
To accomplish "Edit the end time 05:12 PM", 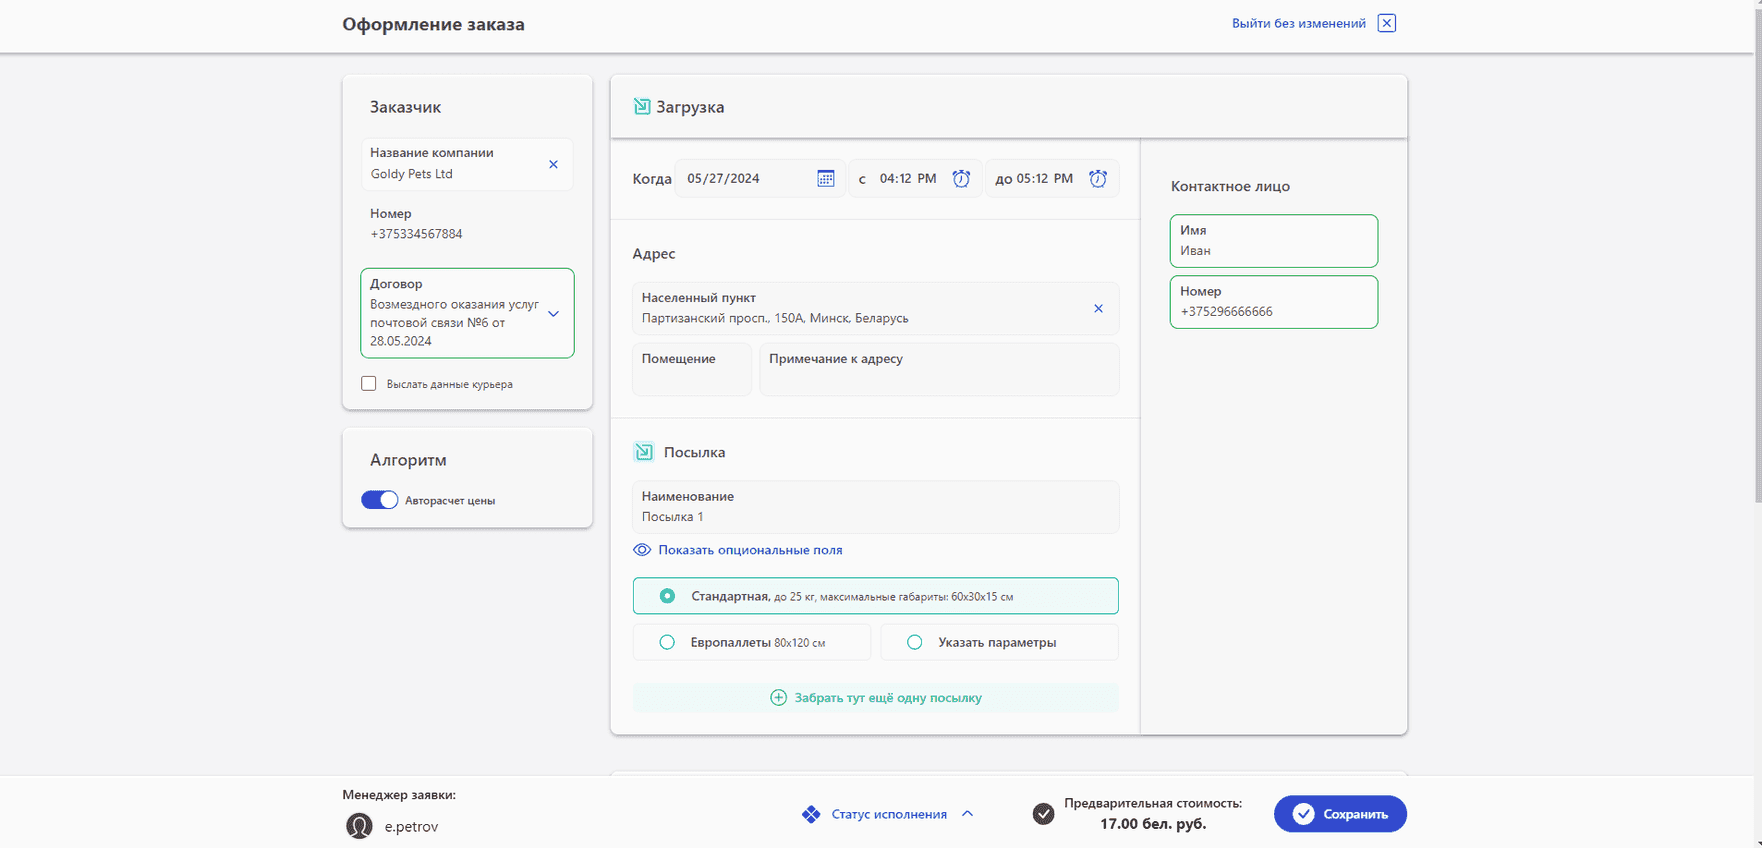I will tap(1044, 178).
